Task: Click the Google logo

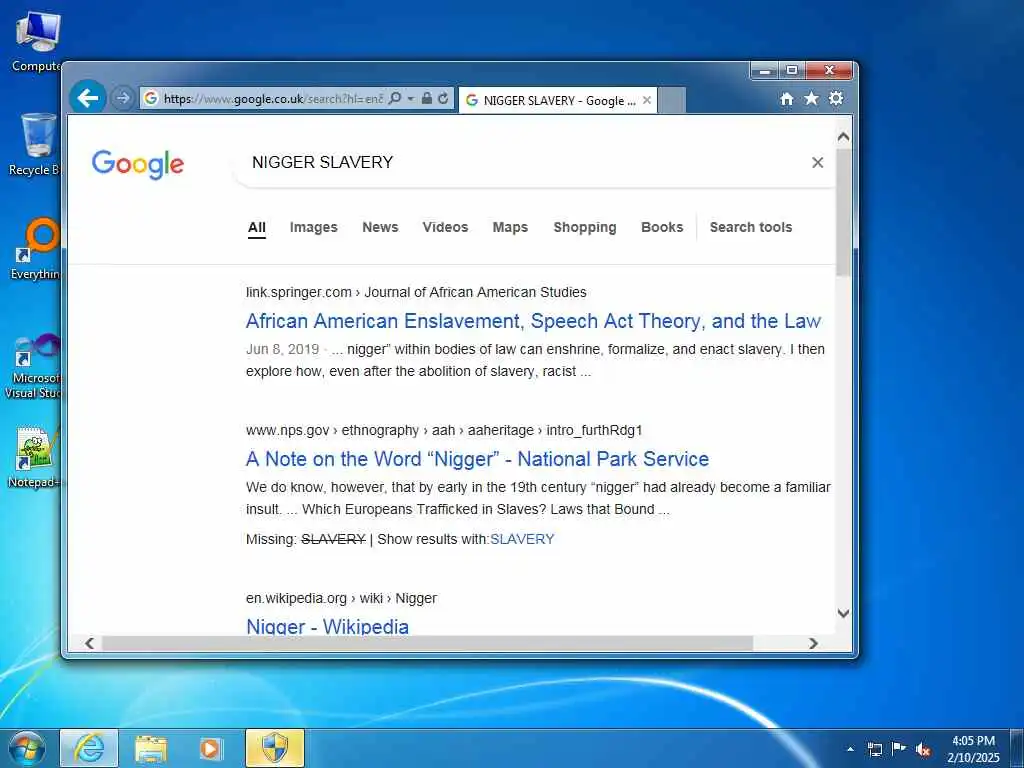Action: click(x=138, y=164)
